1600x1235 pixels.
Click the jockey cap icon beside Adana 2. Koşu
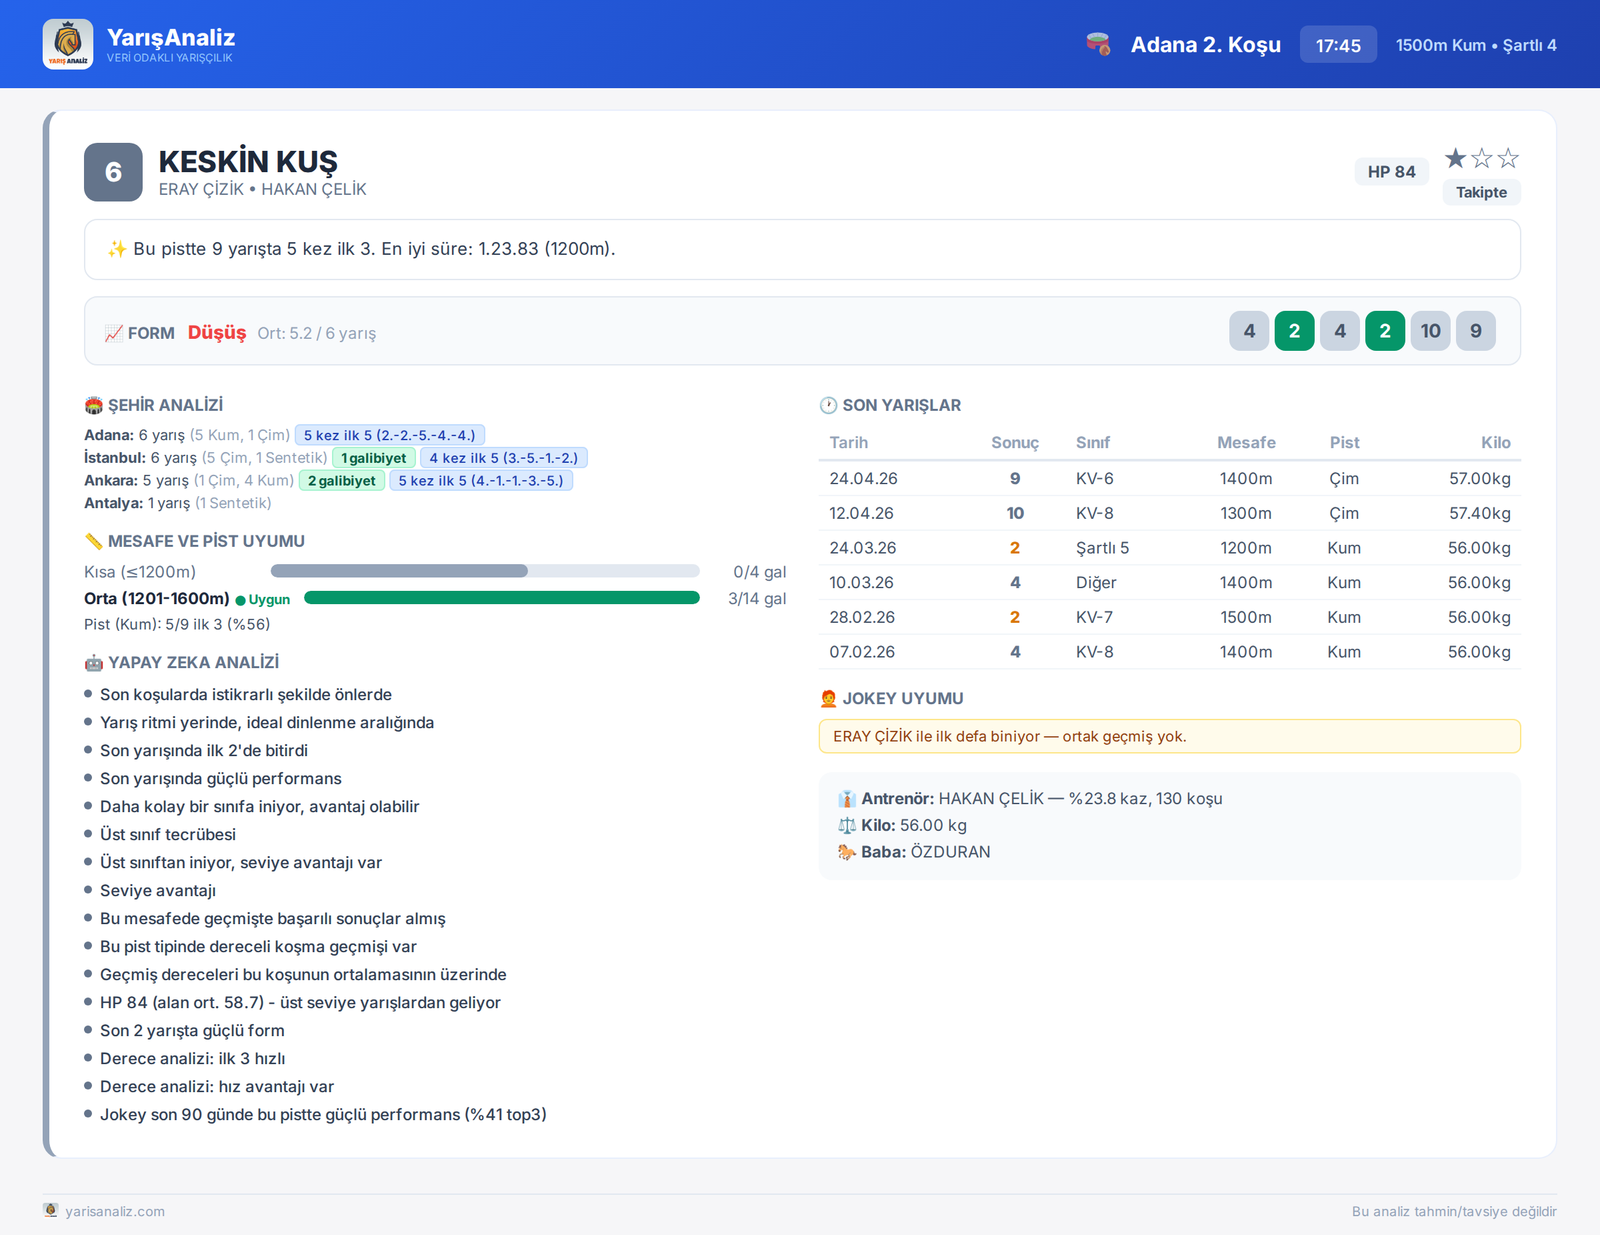[x=1098, y=44]
